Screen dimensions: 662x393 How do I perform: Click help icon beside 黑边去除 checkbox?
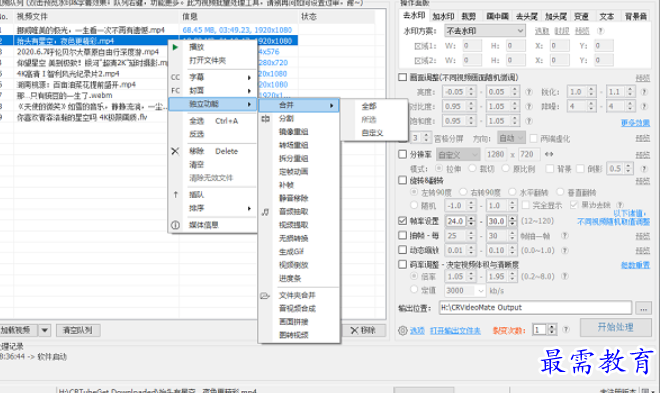[620, 205]
